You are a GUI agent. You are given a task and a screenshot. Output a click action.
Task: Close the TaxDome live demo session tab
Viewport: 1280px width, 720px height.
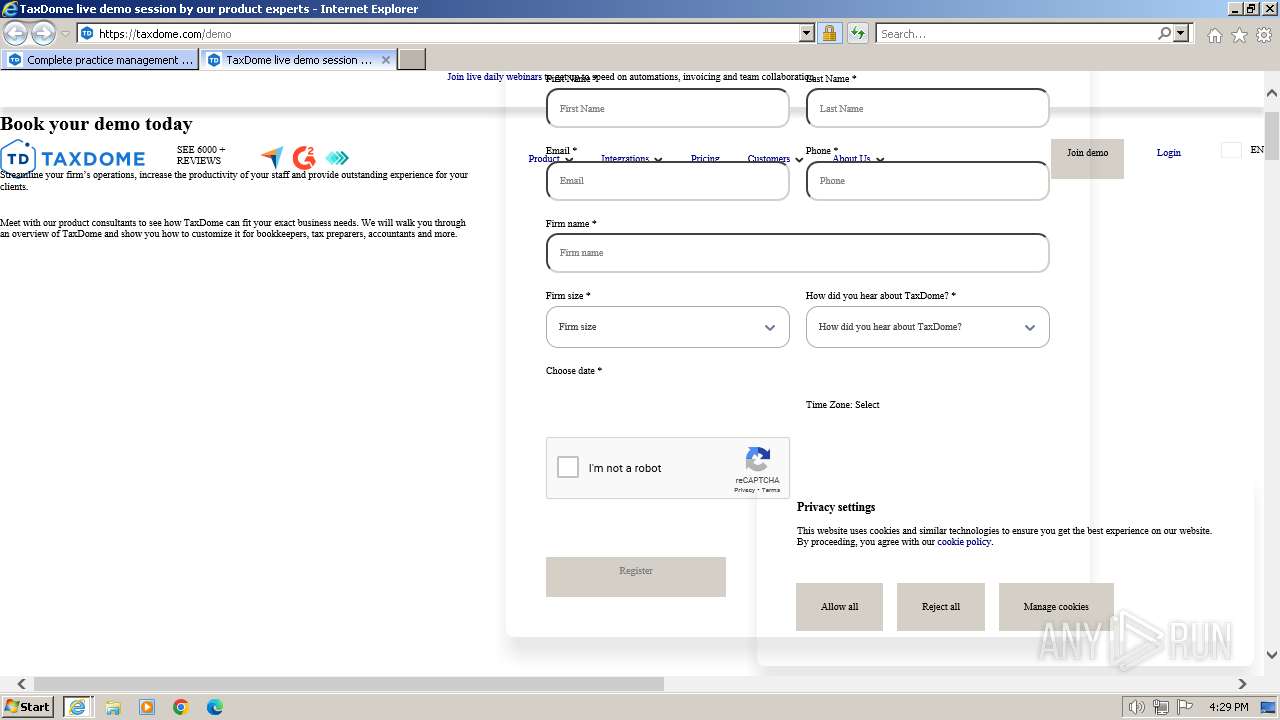point(386,60)
